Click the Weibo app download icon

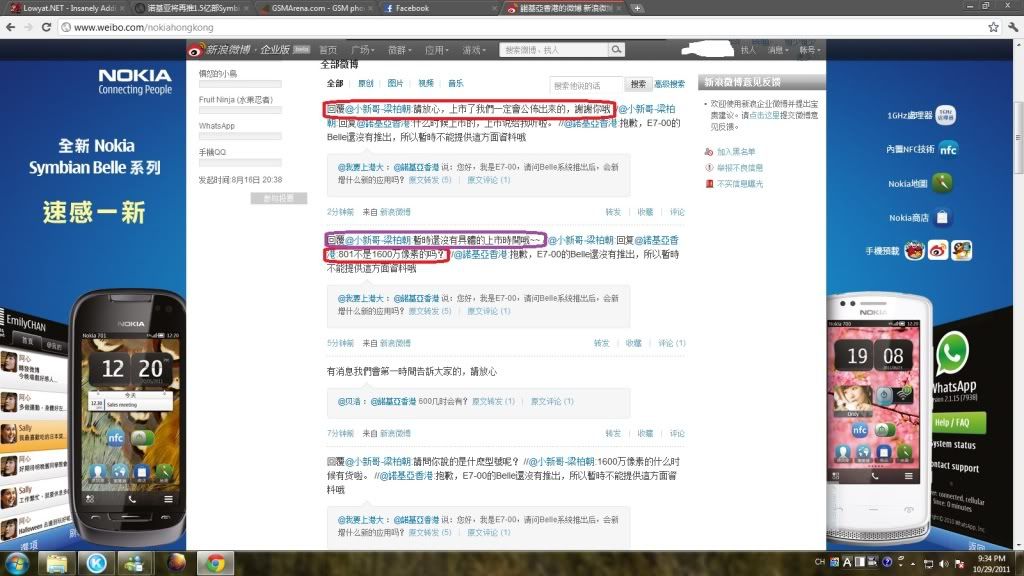tap(937, 250)
